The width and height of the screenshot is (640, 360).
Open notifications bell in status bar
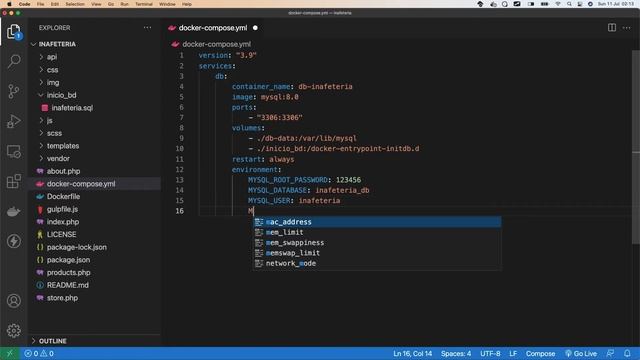627,353
